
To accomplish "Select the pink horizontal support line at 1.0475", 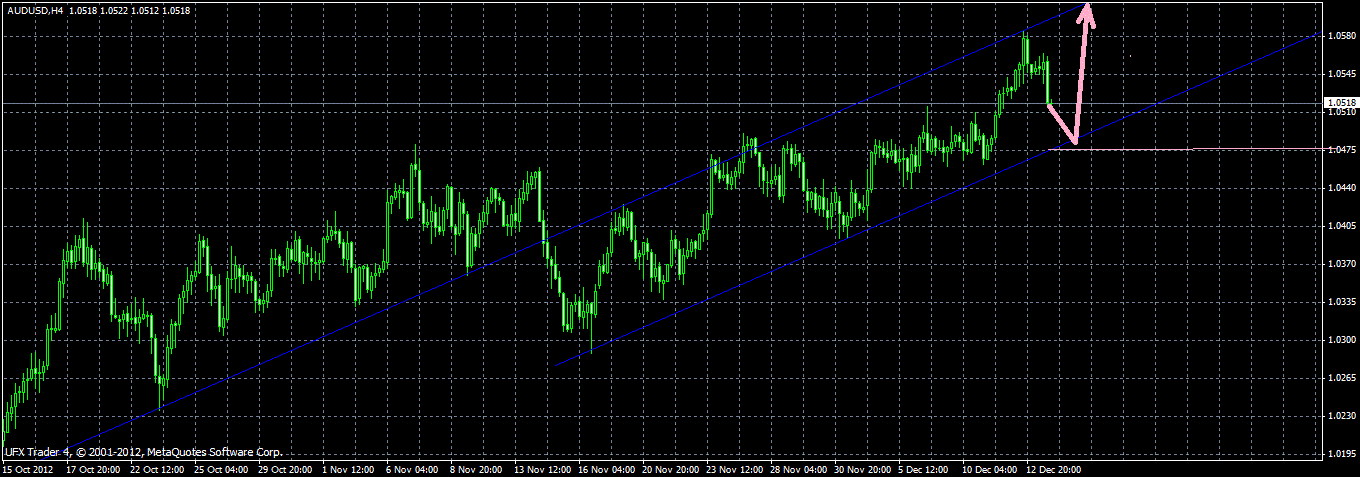I will pyautogui.click(x=1217, y=149).
